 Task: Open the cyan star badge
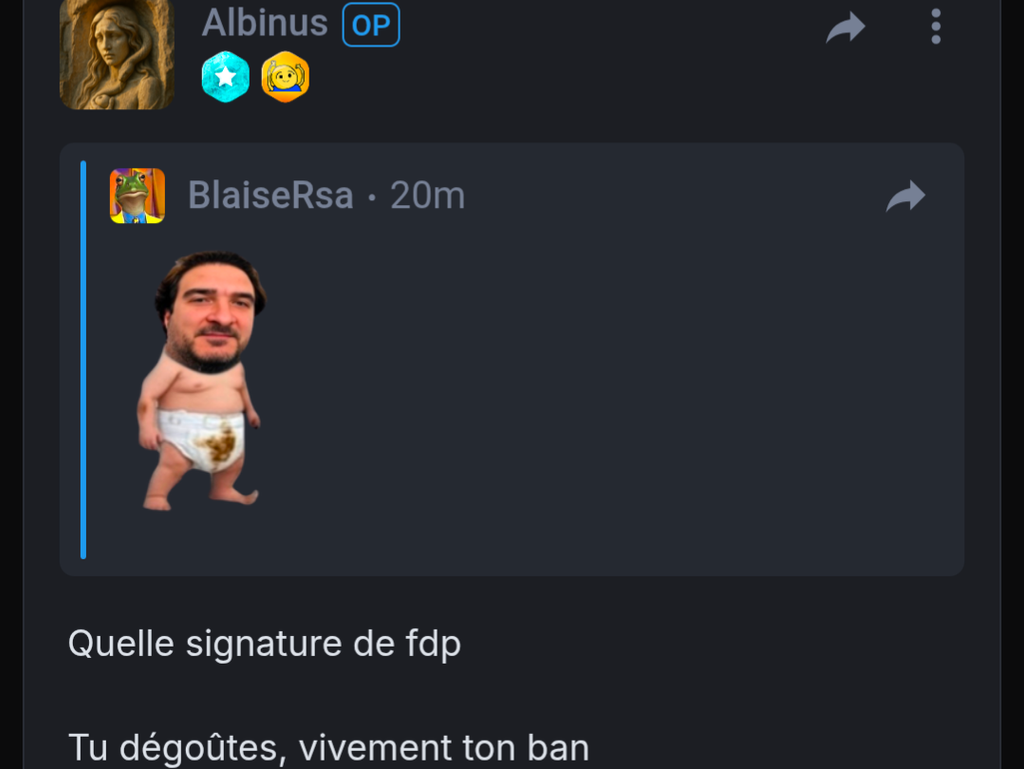225,77
